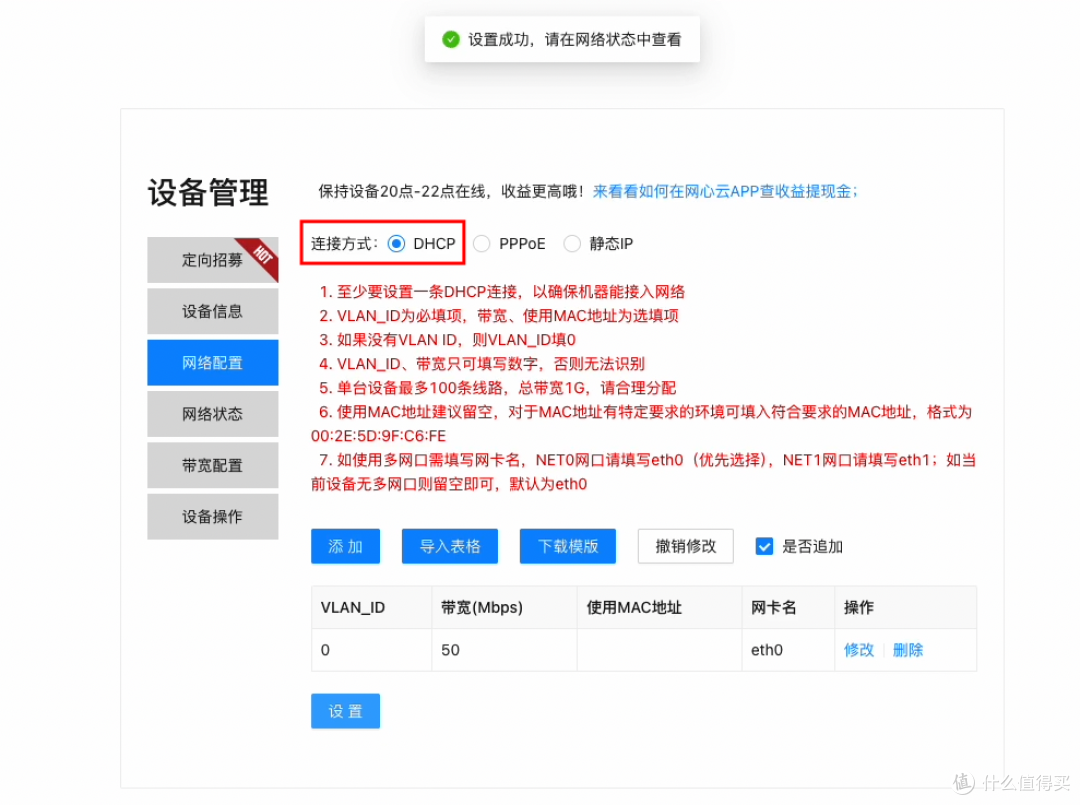Open the 网心云APP查收益提现 link
The width and height of the screenshot is (1080, 805).
pos(726,191)
